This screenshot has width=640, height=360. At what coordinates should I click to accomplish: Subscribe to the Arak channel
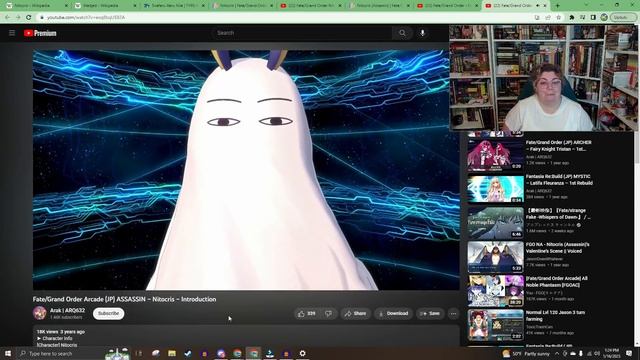coord(109,313)
